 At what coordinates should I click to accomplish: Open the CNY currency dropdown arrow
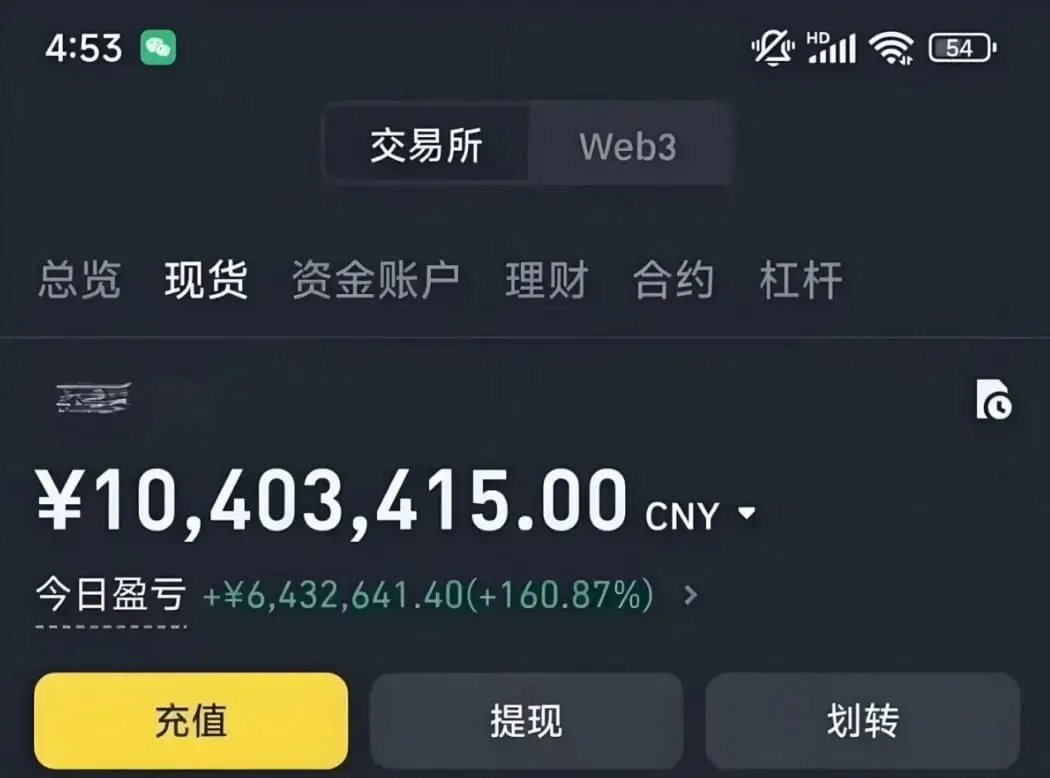pos(746,513)
